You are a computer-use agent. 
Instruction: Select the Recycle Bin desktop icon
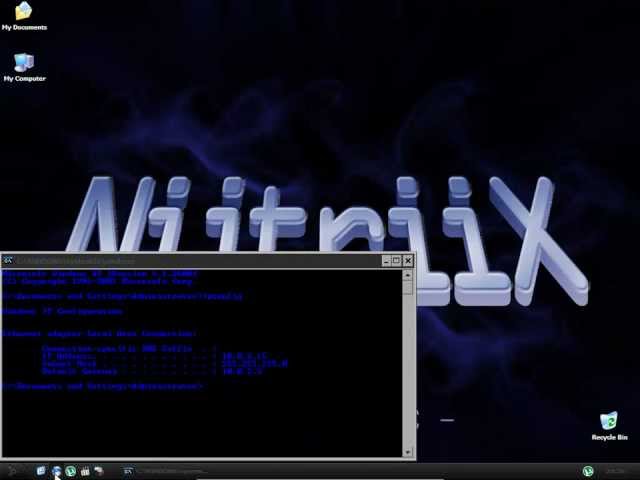point(609,426)
